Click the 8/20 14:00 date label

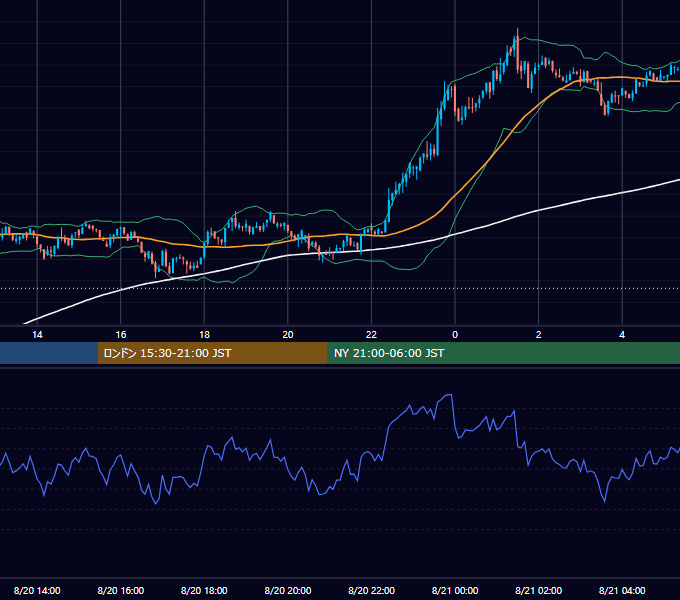click(37, 590)
